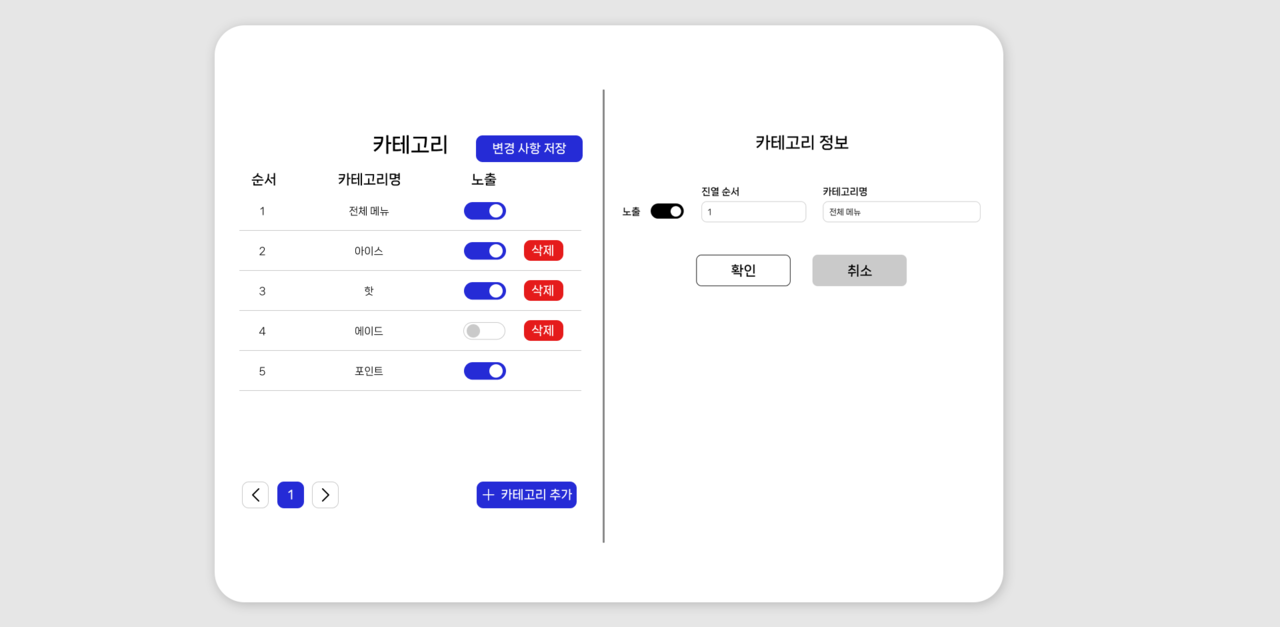Image resolution: width=1280 pixels, height=627 pixels.
Task: Select page 1 in pagination
Action: (x=290, y=495)
